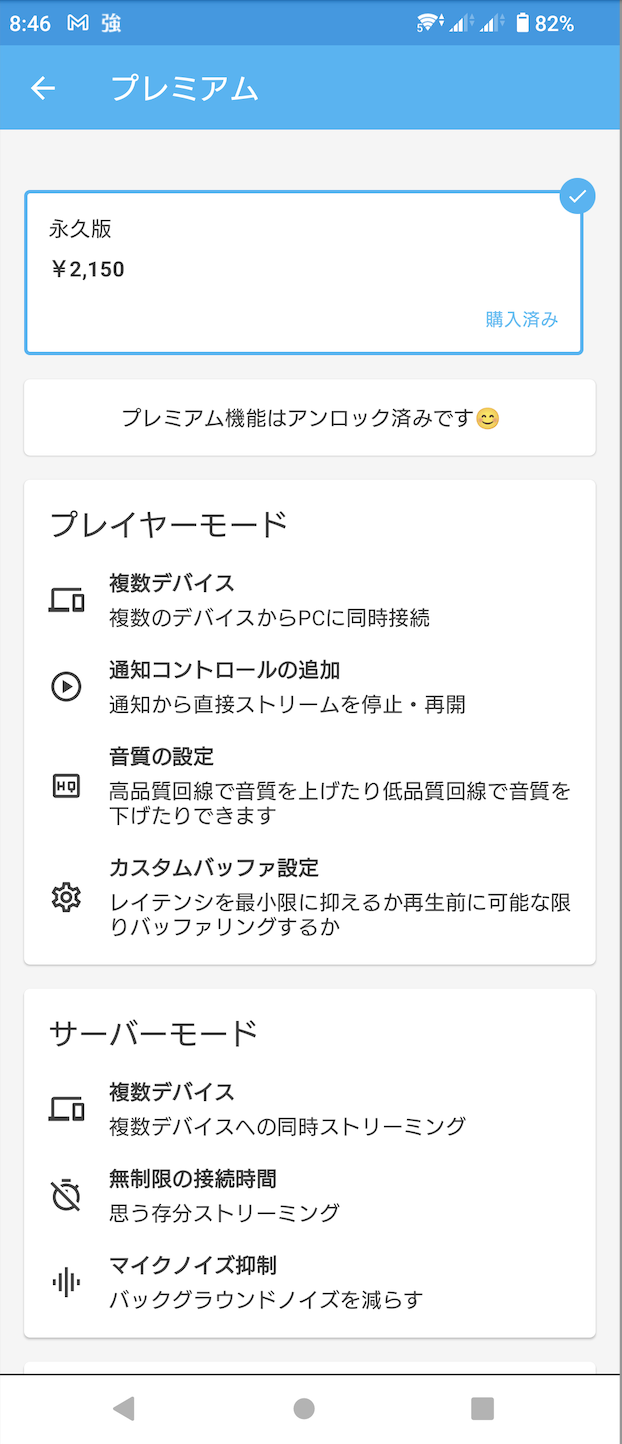622x1444 pixels.
Task: Click the play circle icon for 通知コントロールの追加
Action: (66, 687)
